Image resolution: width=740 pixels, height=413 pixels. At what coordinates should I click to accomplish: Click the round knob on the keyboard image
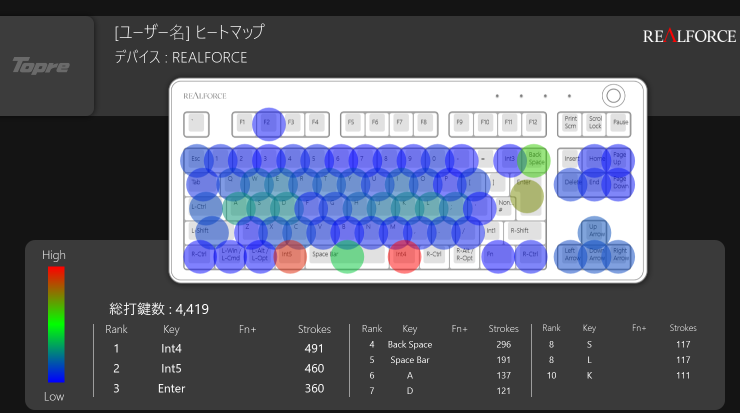point(613,96)
